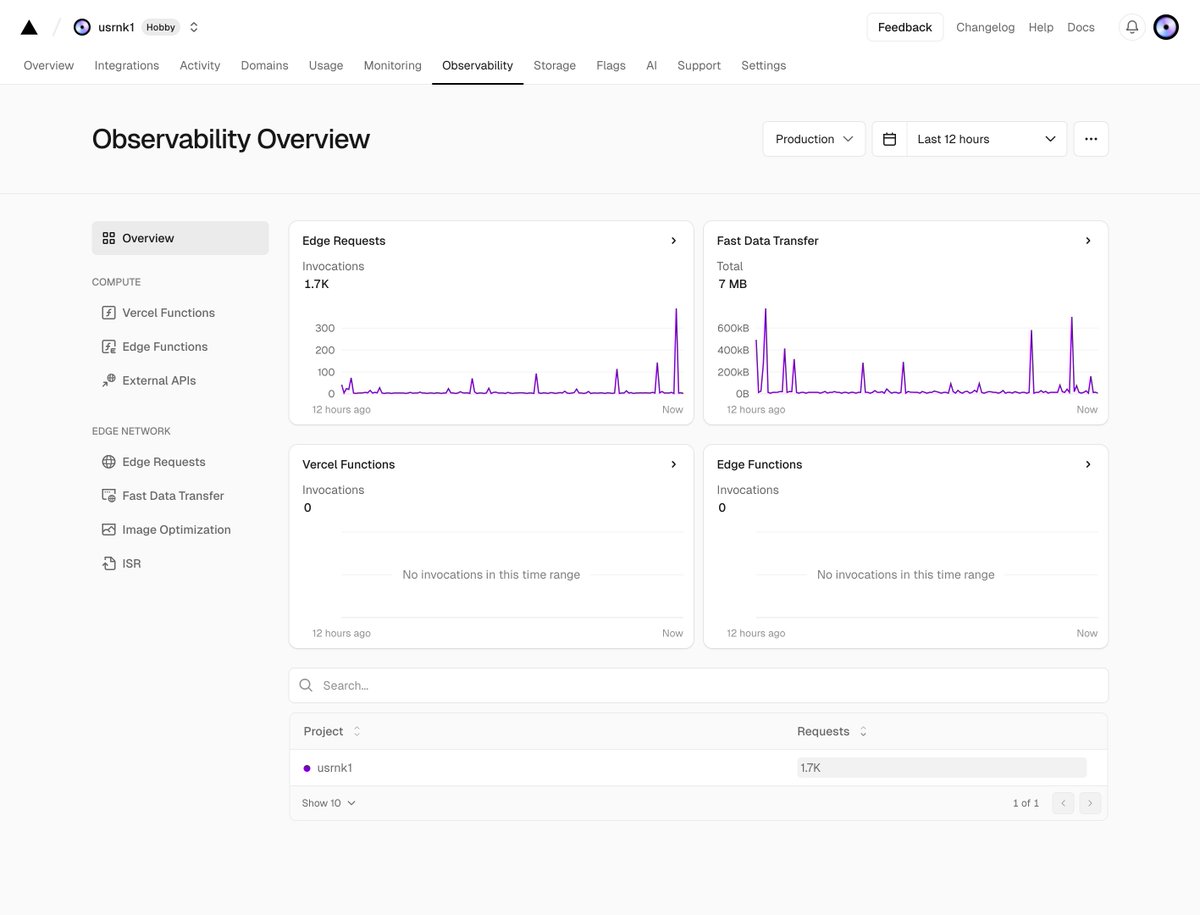Click the Edge Functions card title

[760, 465]
